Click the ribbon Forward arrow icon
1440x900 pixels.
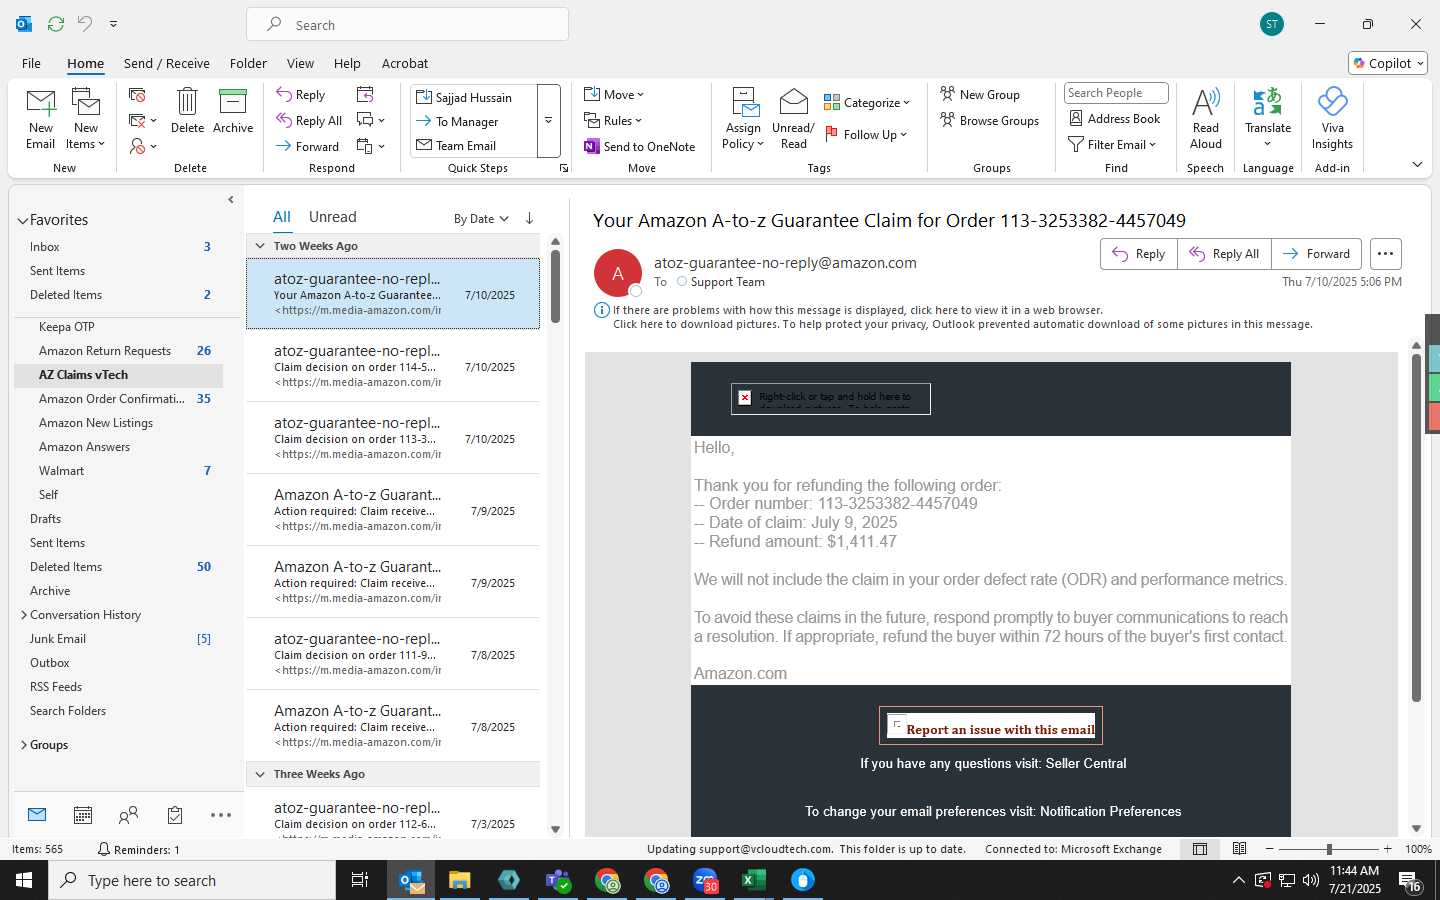(x=284, y=146)
